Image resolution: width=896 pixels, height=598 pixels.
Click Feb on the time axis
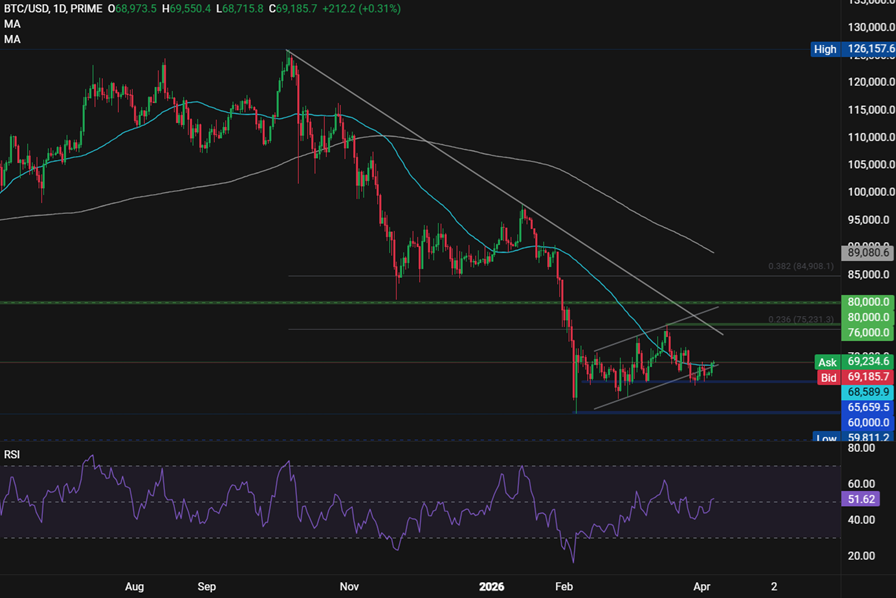click(x=563, y=587)
